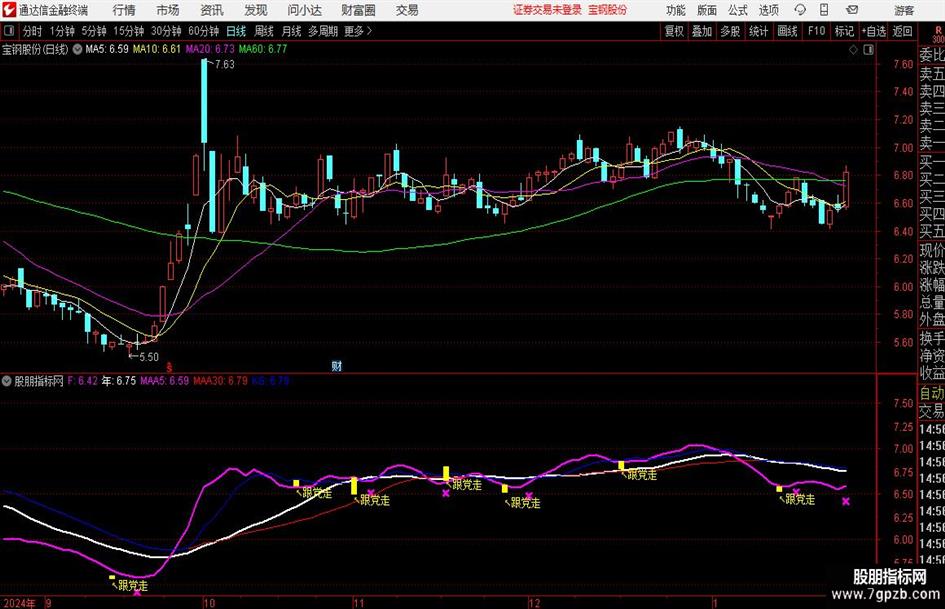Select the 日线 daily tab
Image resolution: width=945 pixels, height=609 pixels.
coord(236,31)
